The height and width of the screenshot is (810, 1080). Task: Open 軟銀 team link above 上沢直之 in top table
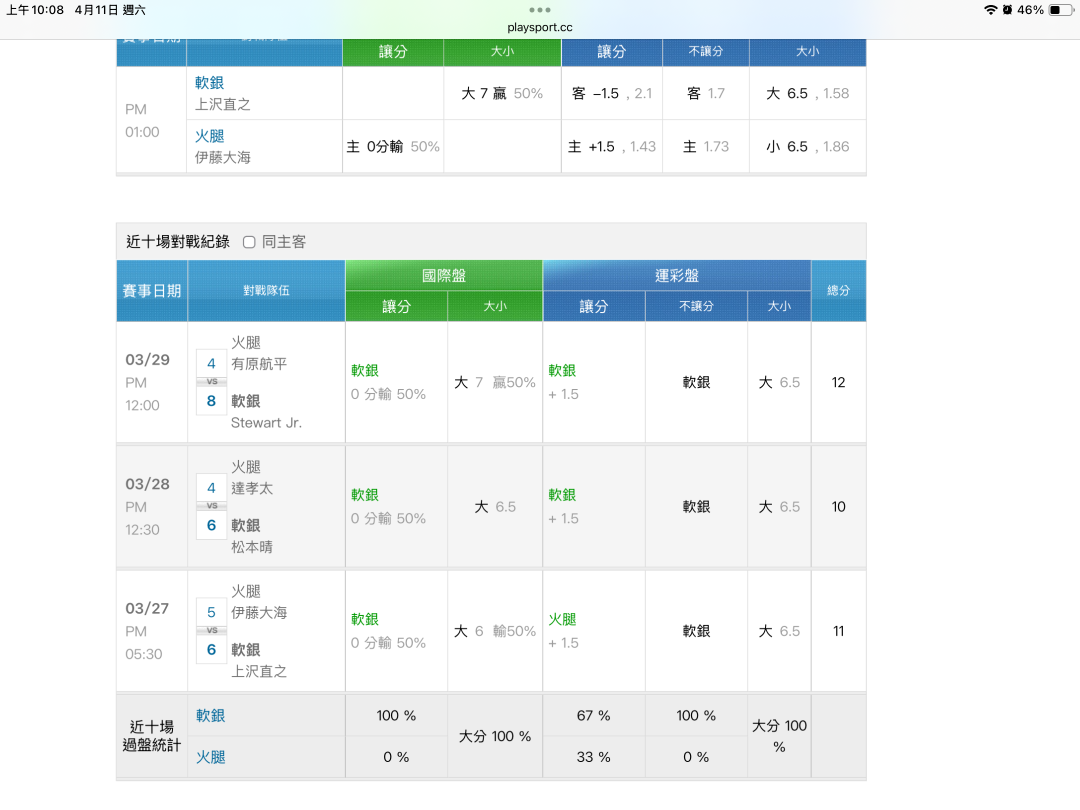(210, 83)
